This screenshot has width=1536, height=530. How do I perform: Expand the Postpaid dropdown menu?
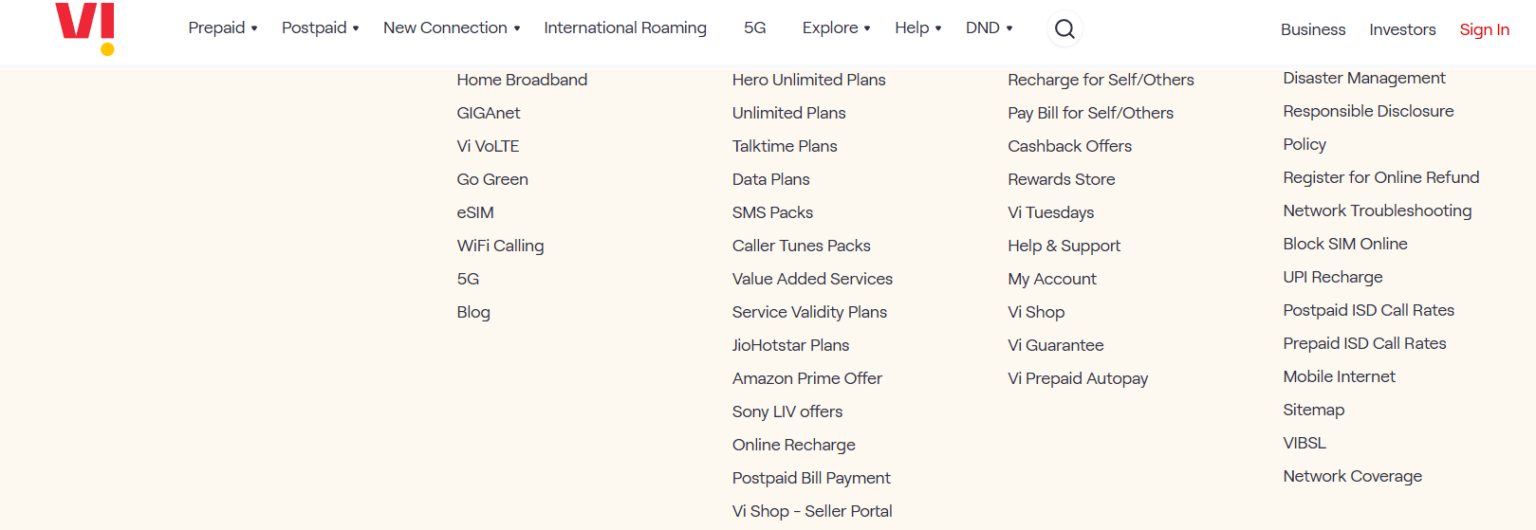click(320, 28)
